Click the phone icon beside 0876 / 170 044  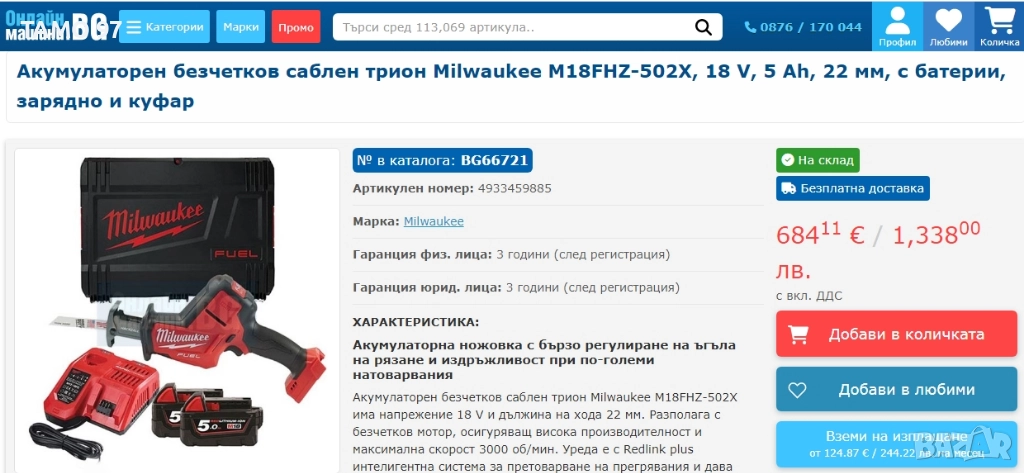point(750,27)
